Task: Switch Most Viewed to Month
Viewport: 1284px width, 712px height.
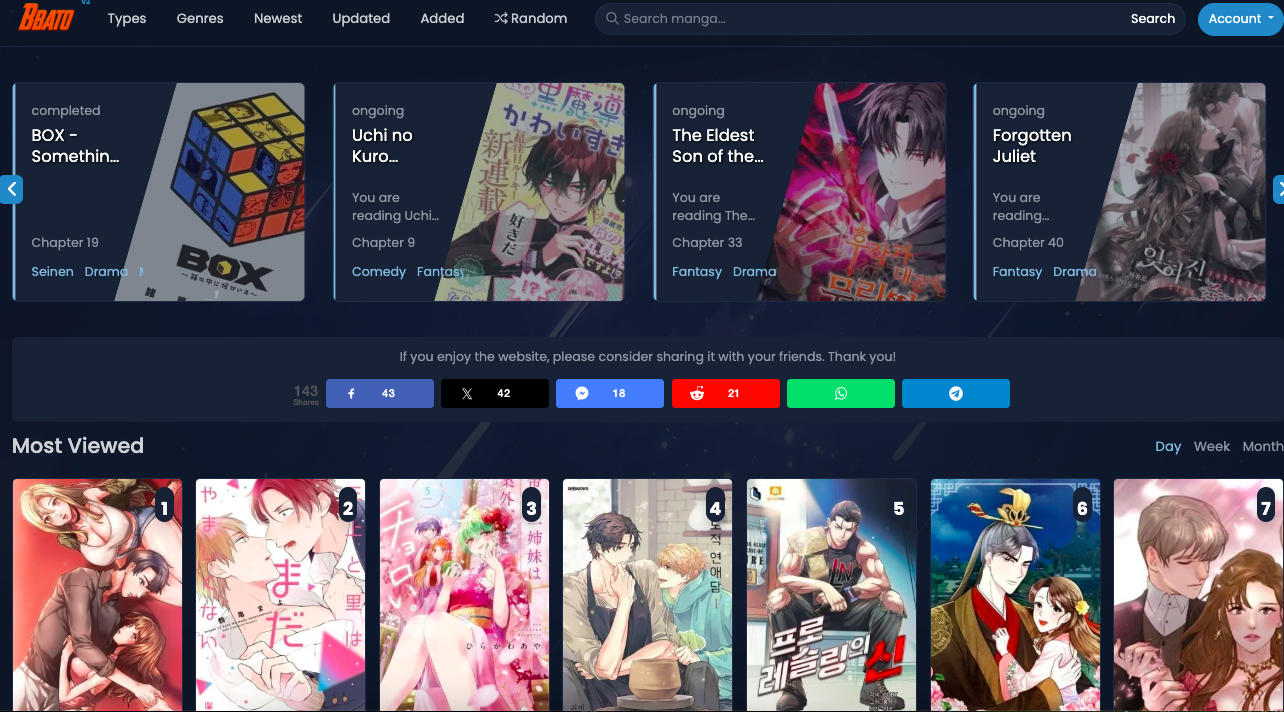Action: pyautogui.click(x=1261, y=446)
